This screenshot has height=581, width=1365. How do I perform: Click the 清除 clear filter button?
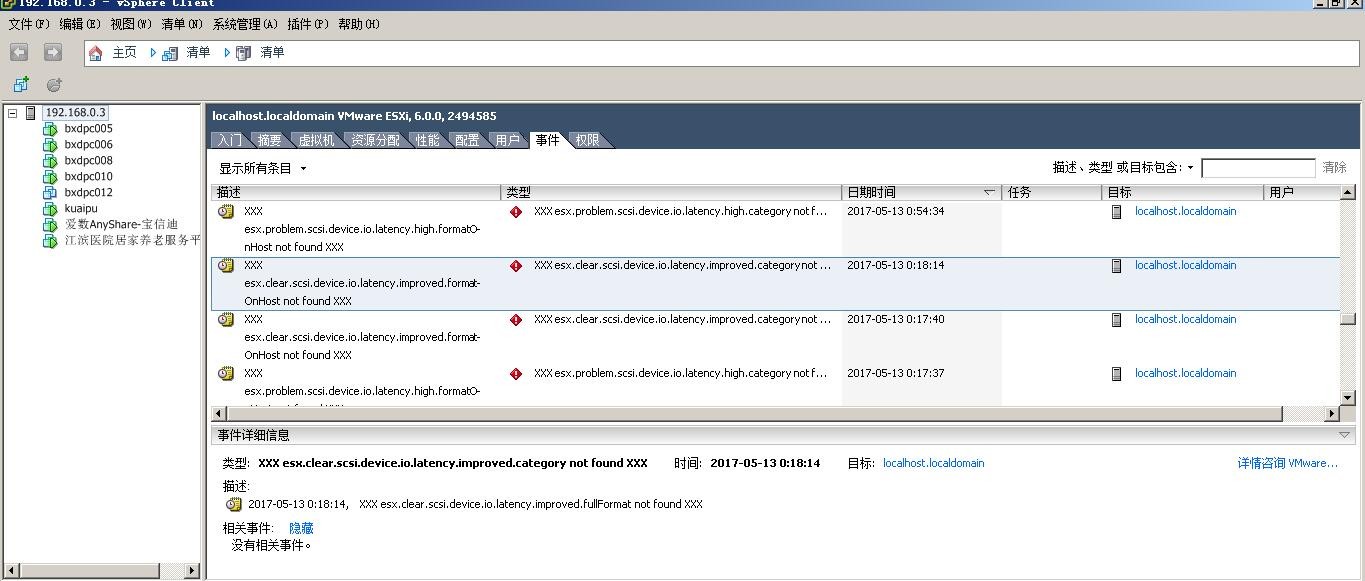point(1335,168)
